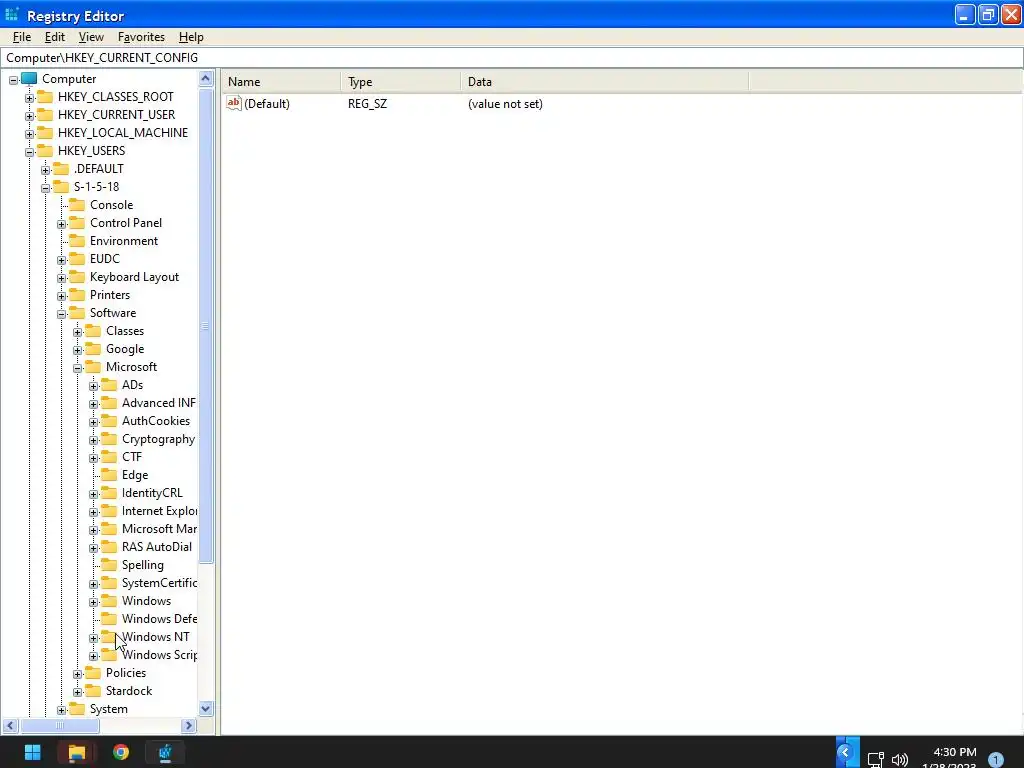The image size is (1024, 768).
Task: Collapse the Computer root node
Action: click(x=14, y=80)
